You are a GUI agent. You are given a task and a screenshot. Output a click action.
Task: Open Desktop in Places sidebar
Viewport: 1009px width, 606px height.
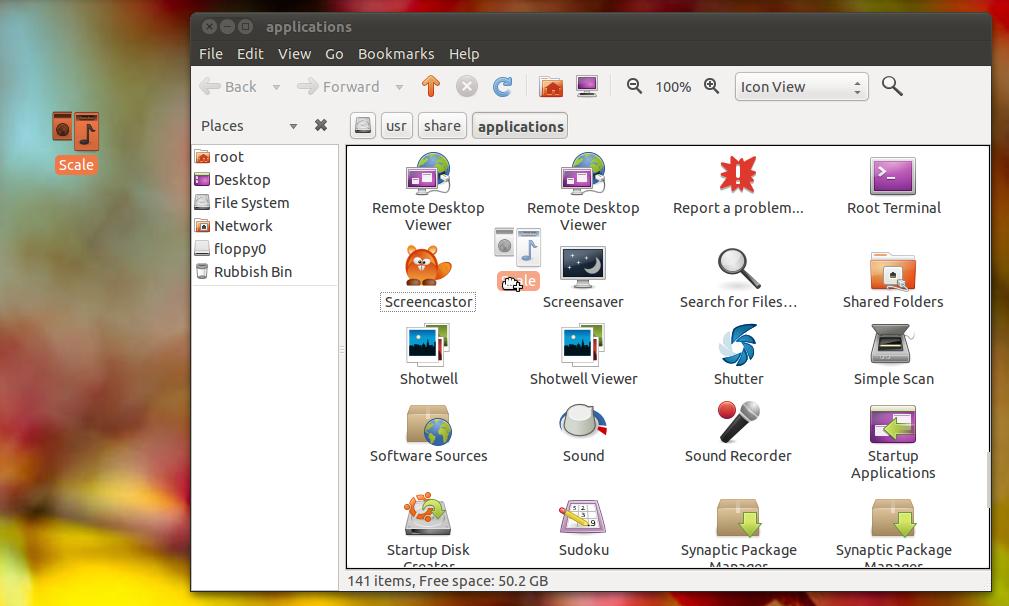265,180
